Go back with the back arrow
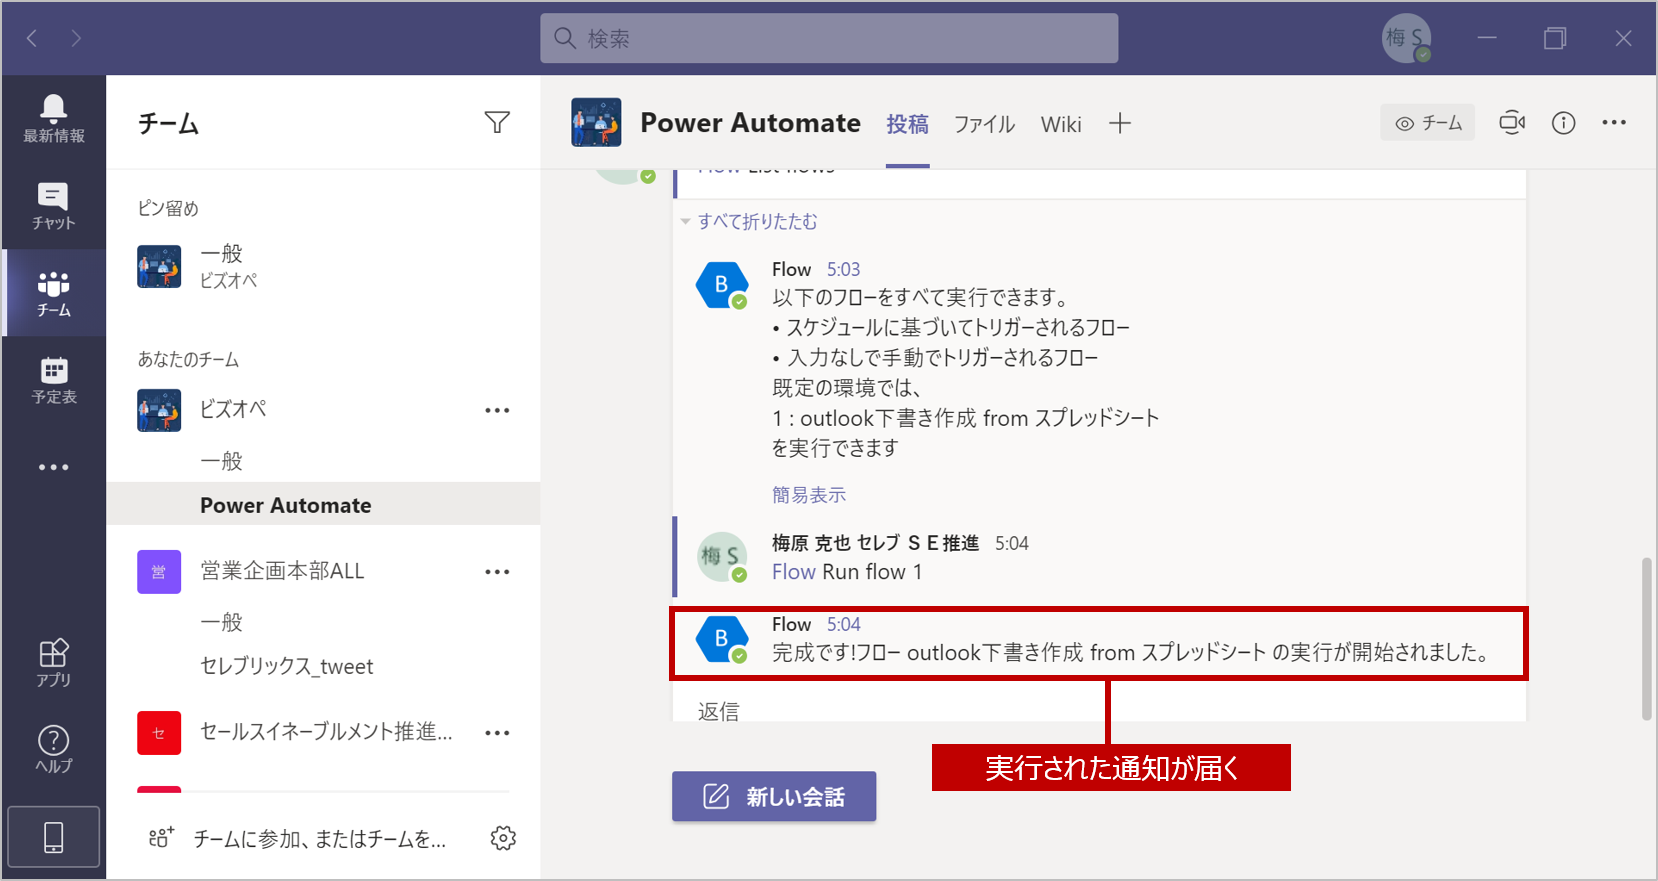1658x881 pixels. tap(32, 38)
